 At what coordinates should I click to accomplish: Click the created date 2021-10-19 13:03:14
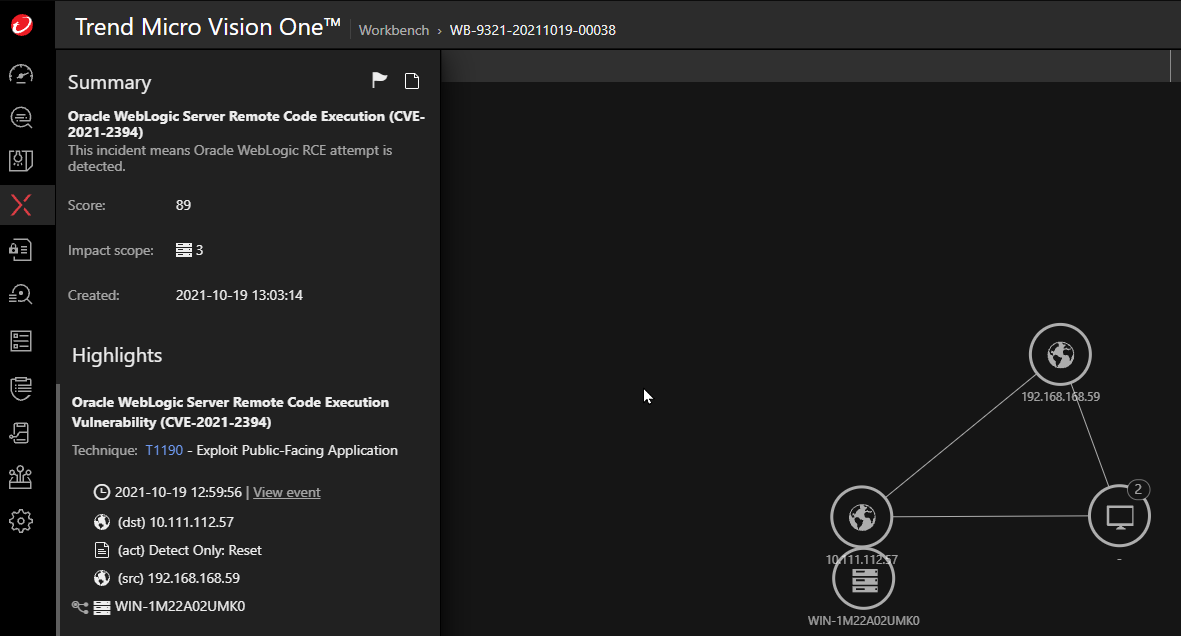tap(240, 295)
